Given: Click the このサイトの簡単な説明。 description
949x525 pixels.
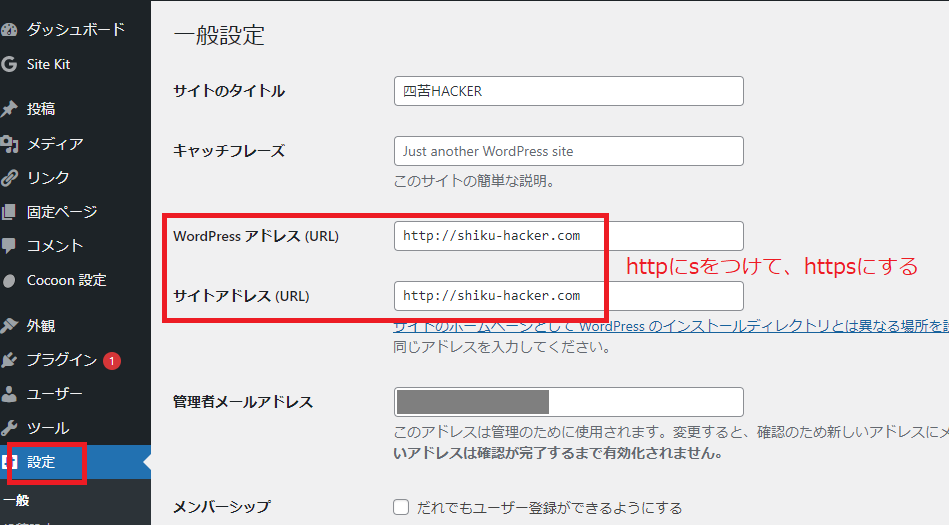Looking at the screenshot, I should click(474, 180).
